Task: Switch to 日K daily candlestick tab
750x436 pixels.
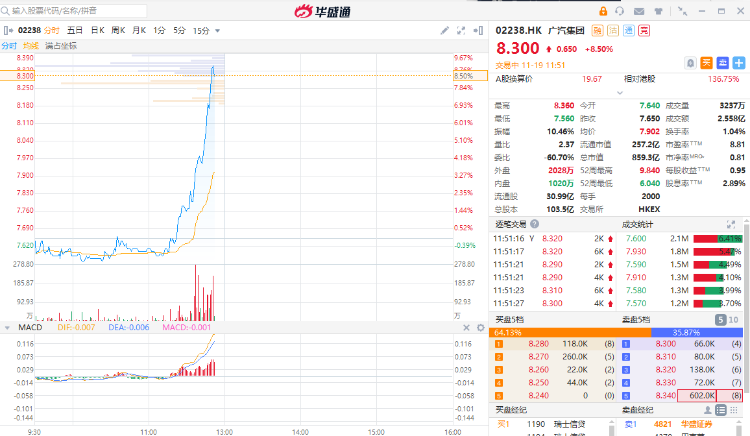Action: (x=98, y=31)
